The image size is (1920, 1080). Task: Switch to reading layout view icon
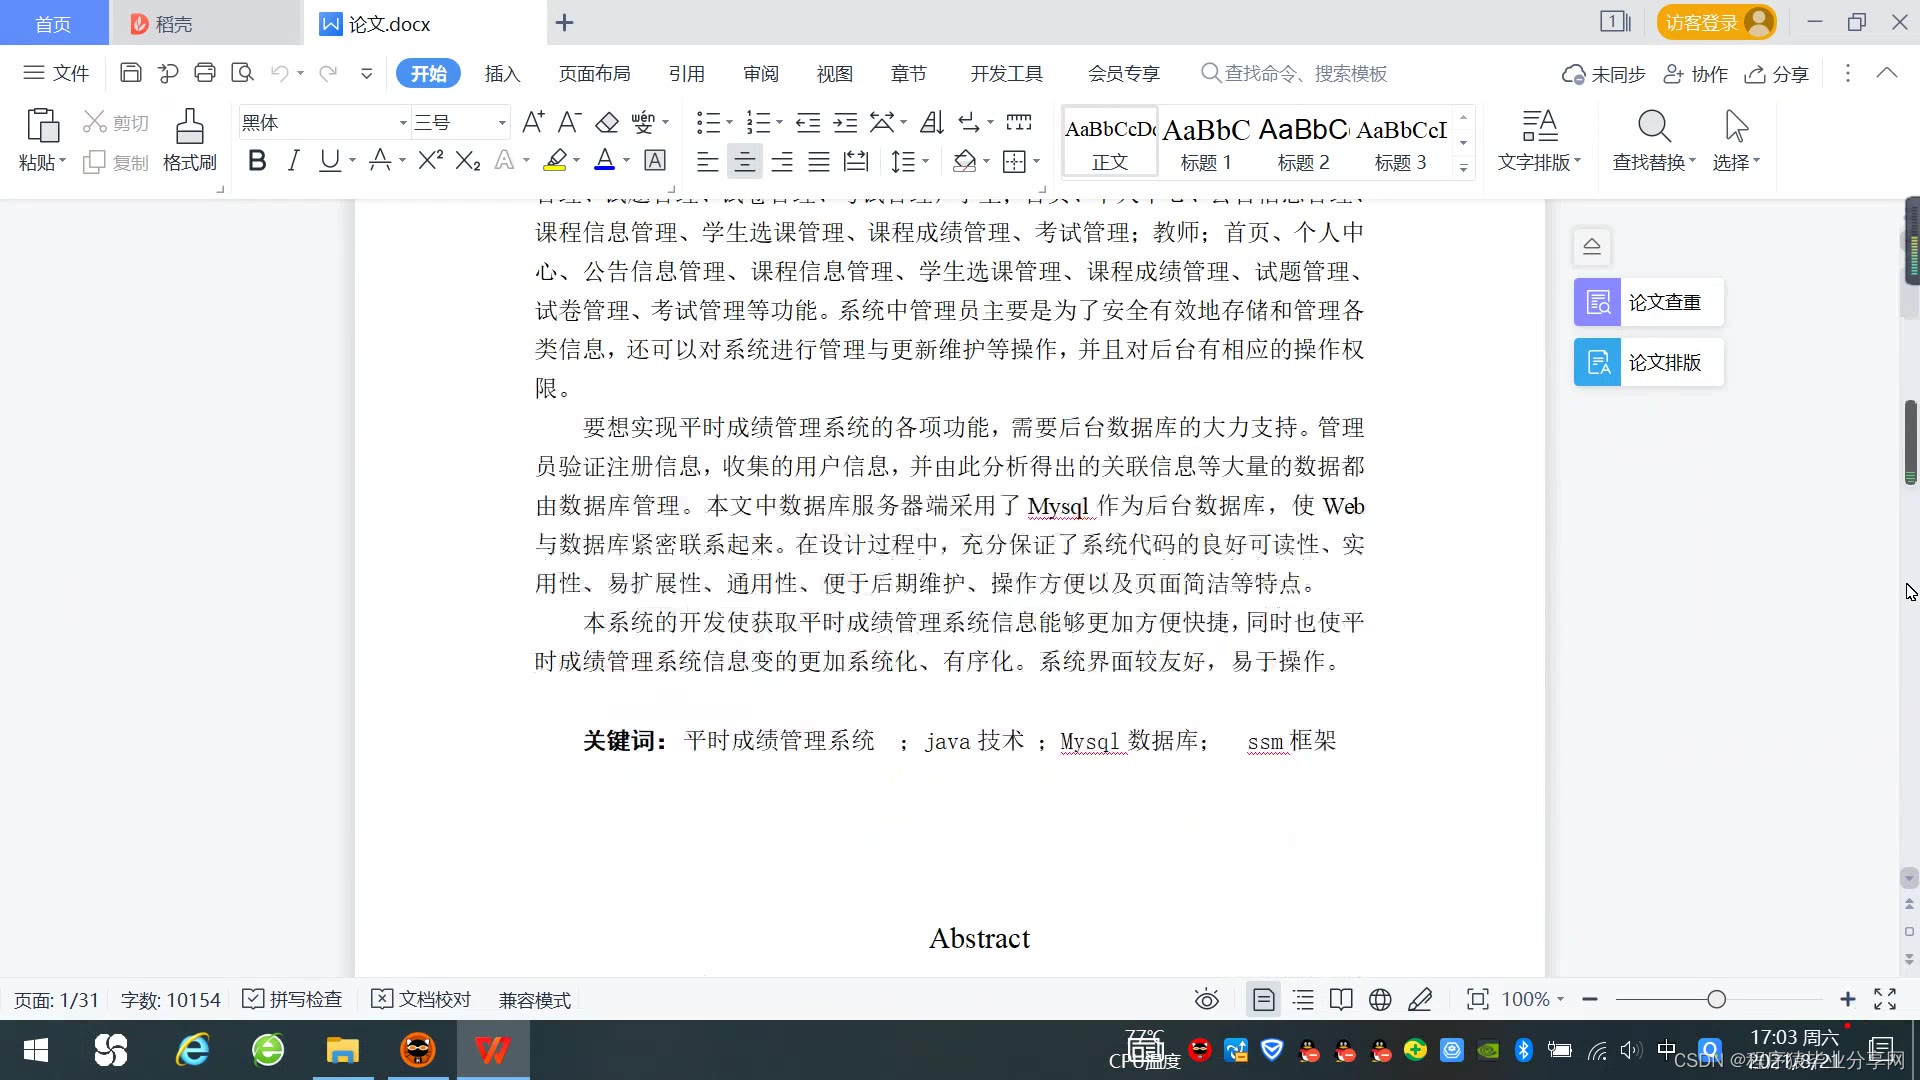(1341, 999)
